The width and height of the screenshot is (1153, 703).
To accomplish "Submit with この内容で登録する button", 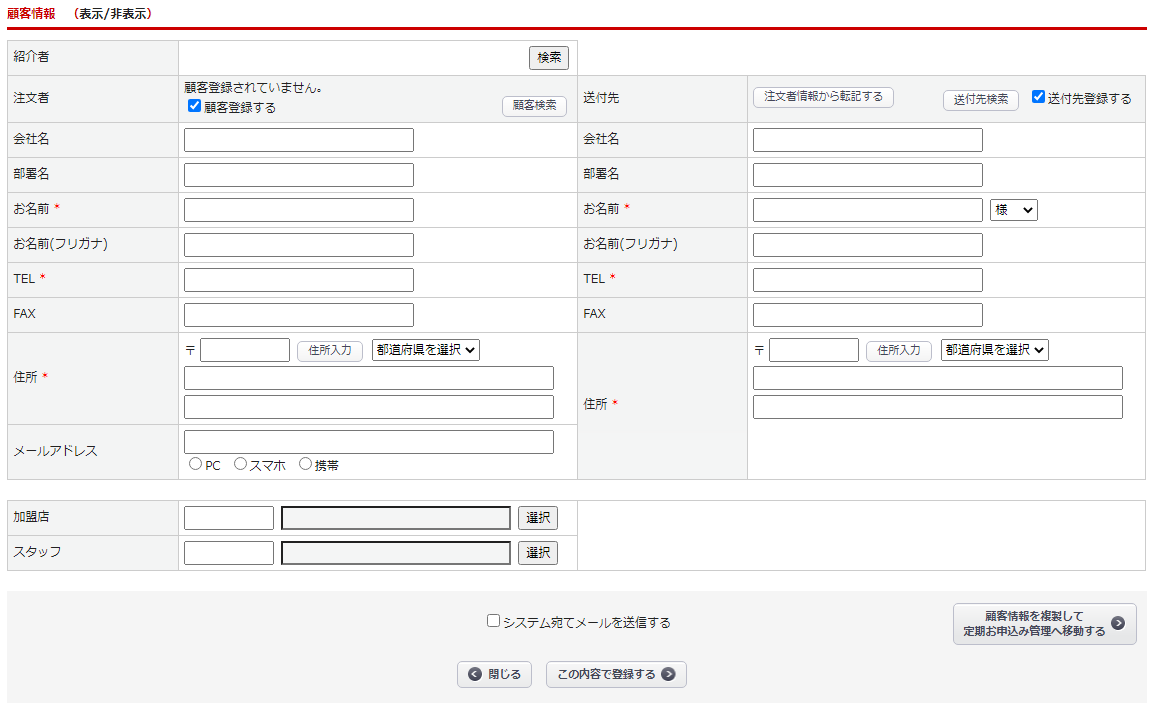I will [x=616, y=675].
